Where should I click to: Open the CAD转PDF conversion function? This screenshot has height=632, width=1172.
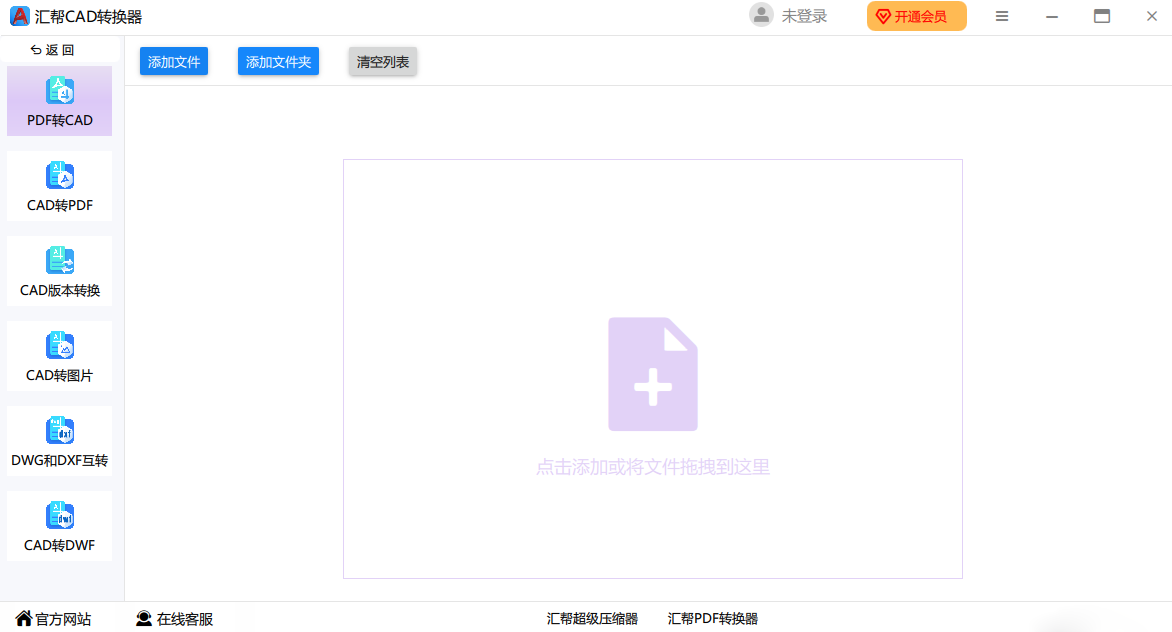(x=59, y=186)
